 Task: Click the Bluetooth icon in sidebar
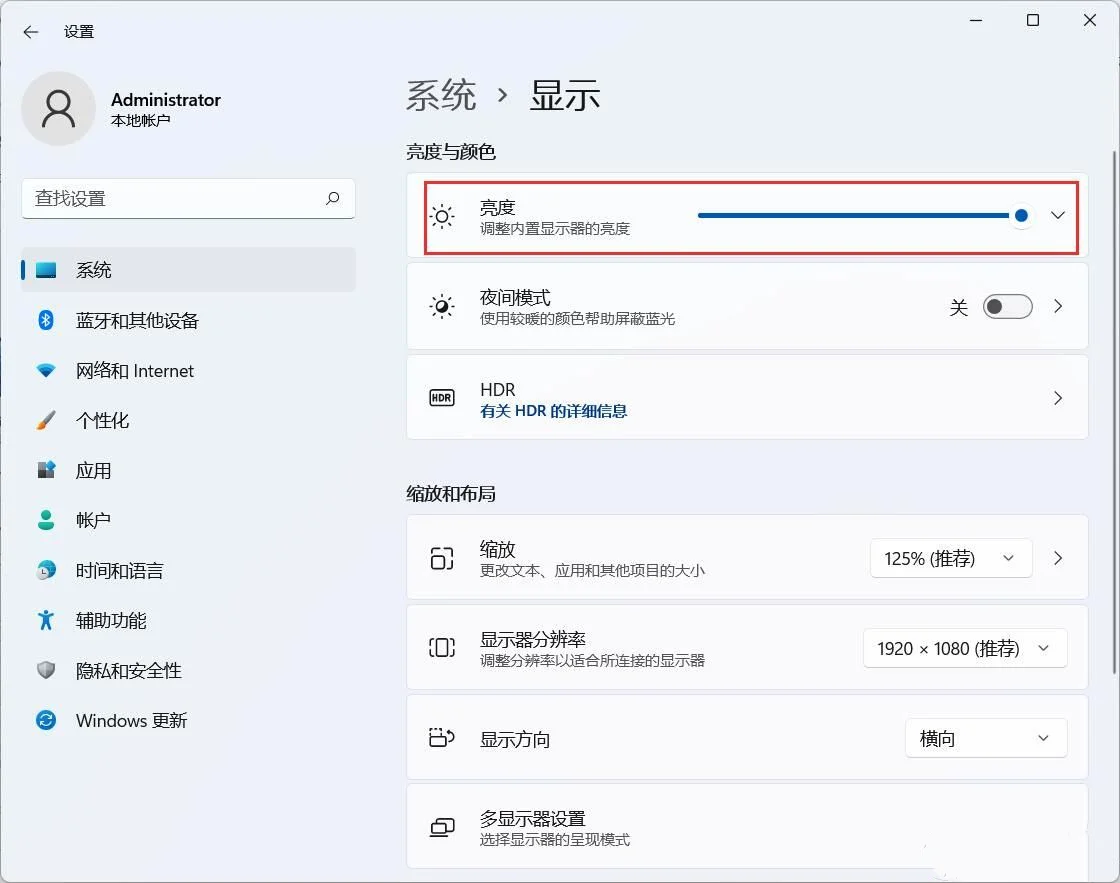[46, 320]
